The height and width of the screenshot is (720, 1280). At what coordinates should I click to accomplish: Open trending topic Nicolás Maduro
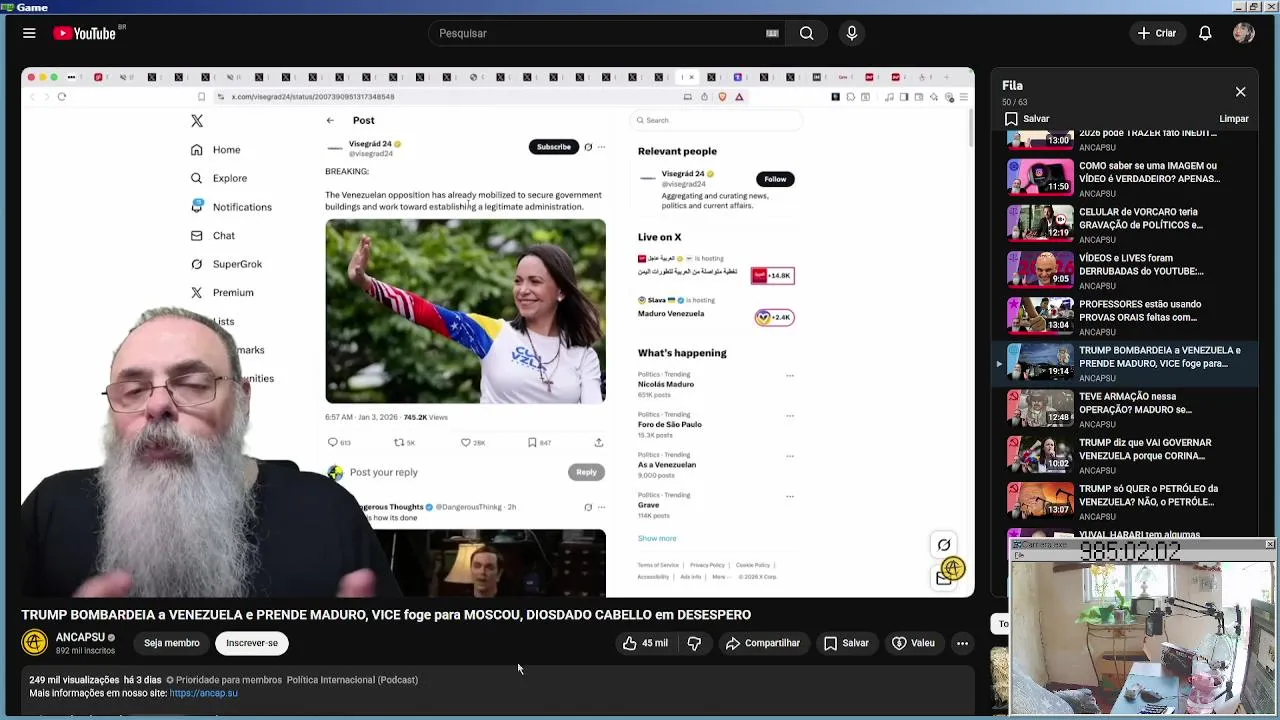pyautogui.click(x=666, y=384)
